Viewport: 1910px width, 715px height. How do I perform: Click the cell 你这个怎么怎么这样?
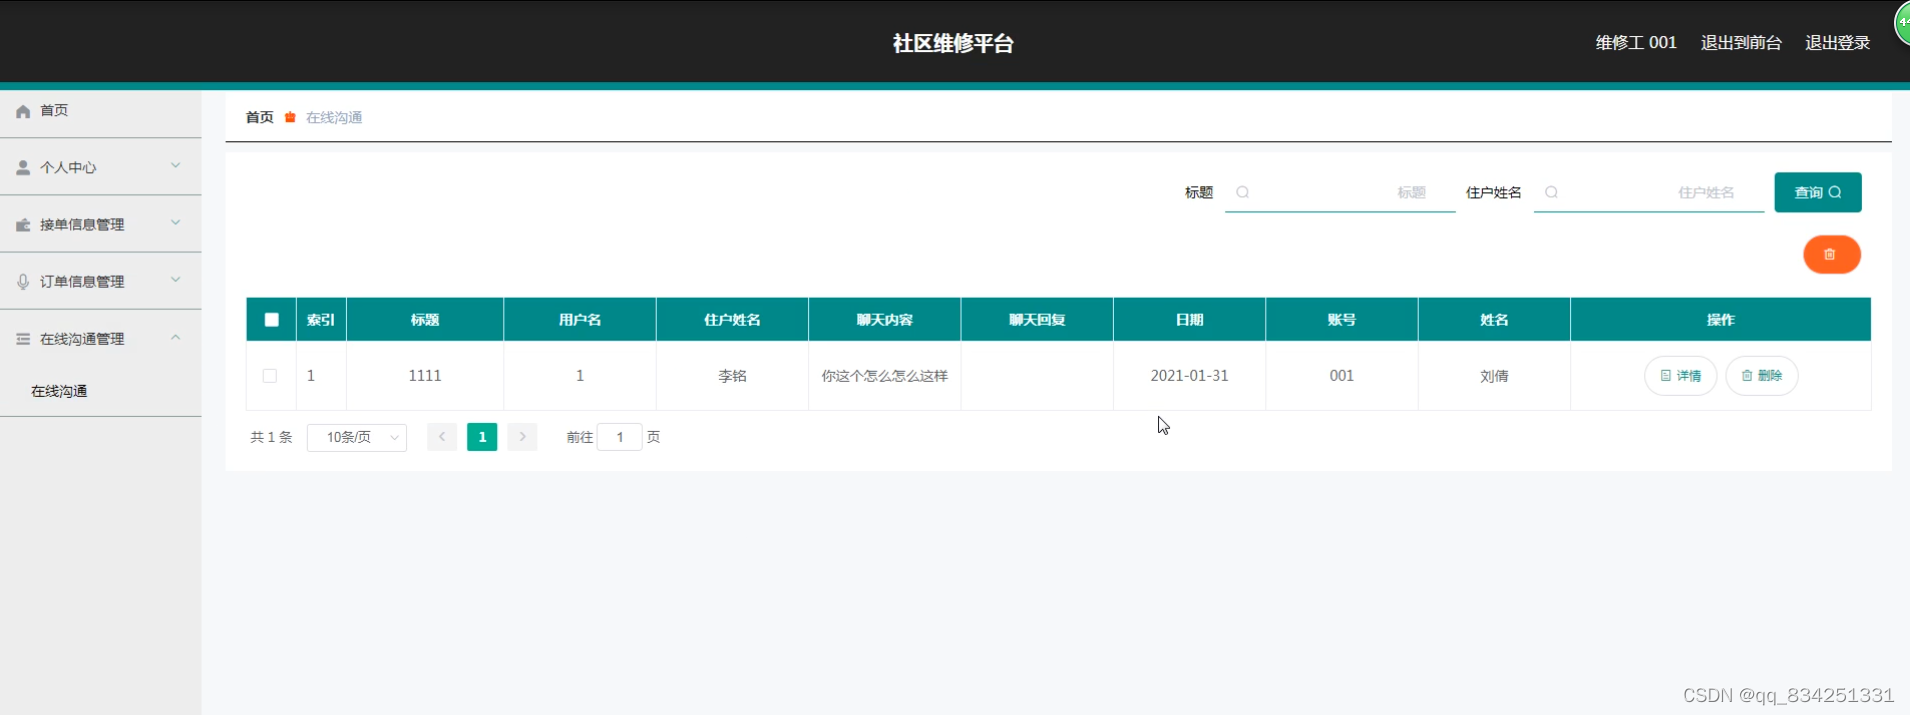[885, 376]
